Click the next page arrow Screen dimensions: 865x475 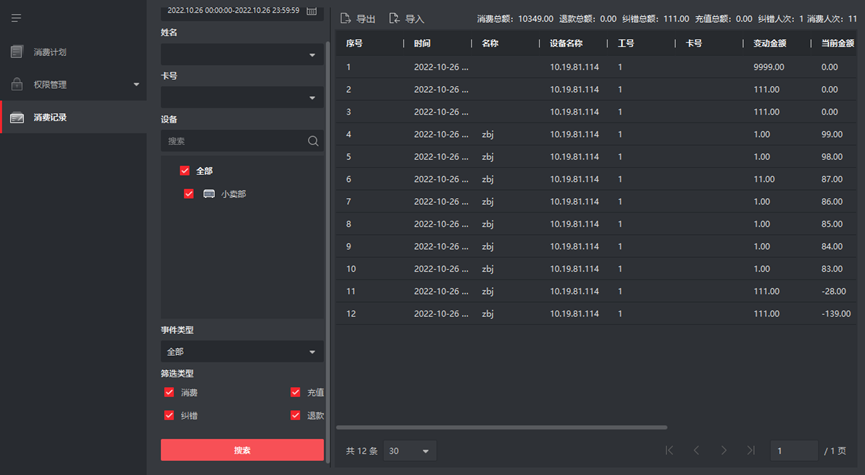723,451
